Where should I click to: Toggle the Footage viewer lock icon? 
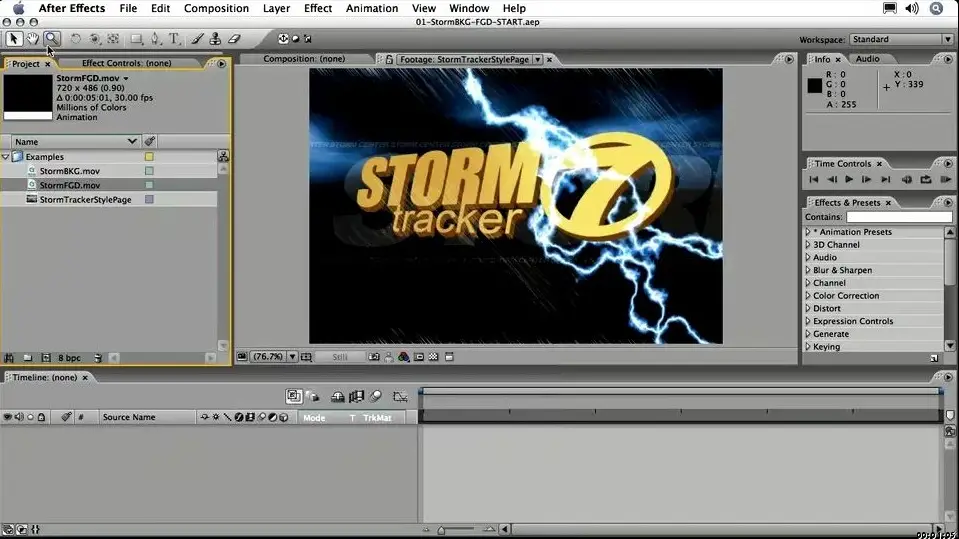coord(389,59)
